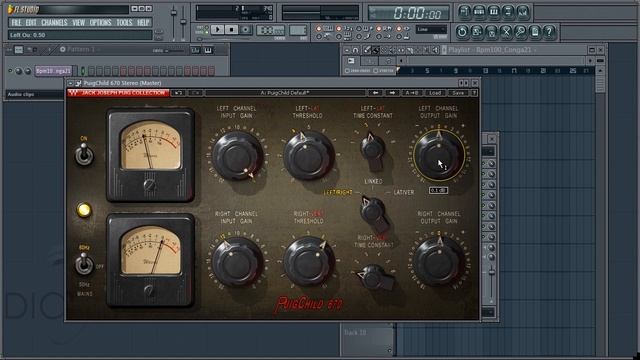
Task: Click the Right Threshold knob
Action: tap(309, 261)
